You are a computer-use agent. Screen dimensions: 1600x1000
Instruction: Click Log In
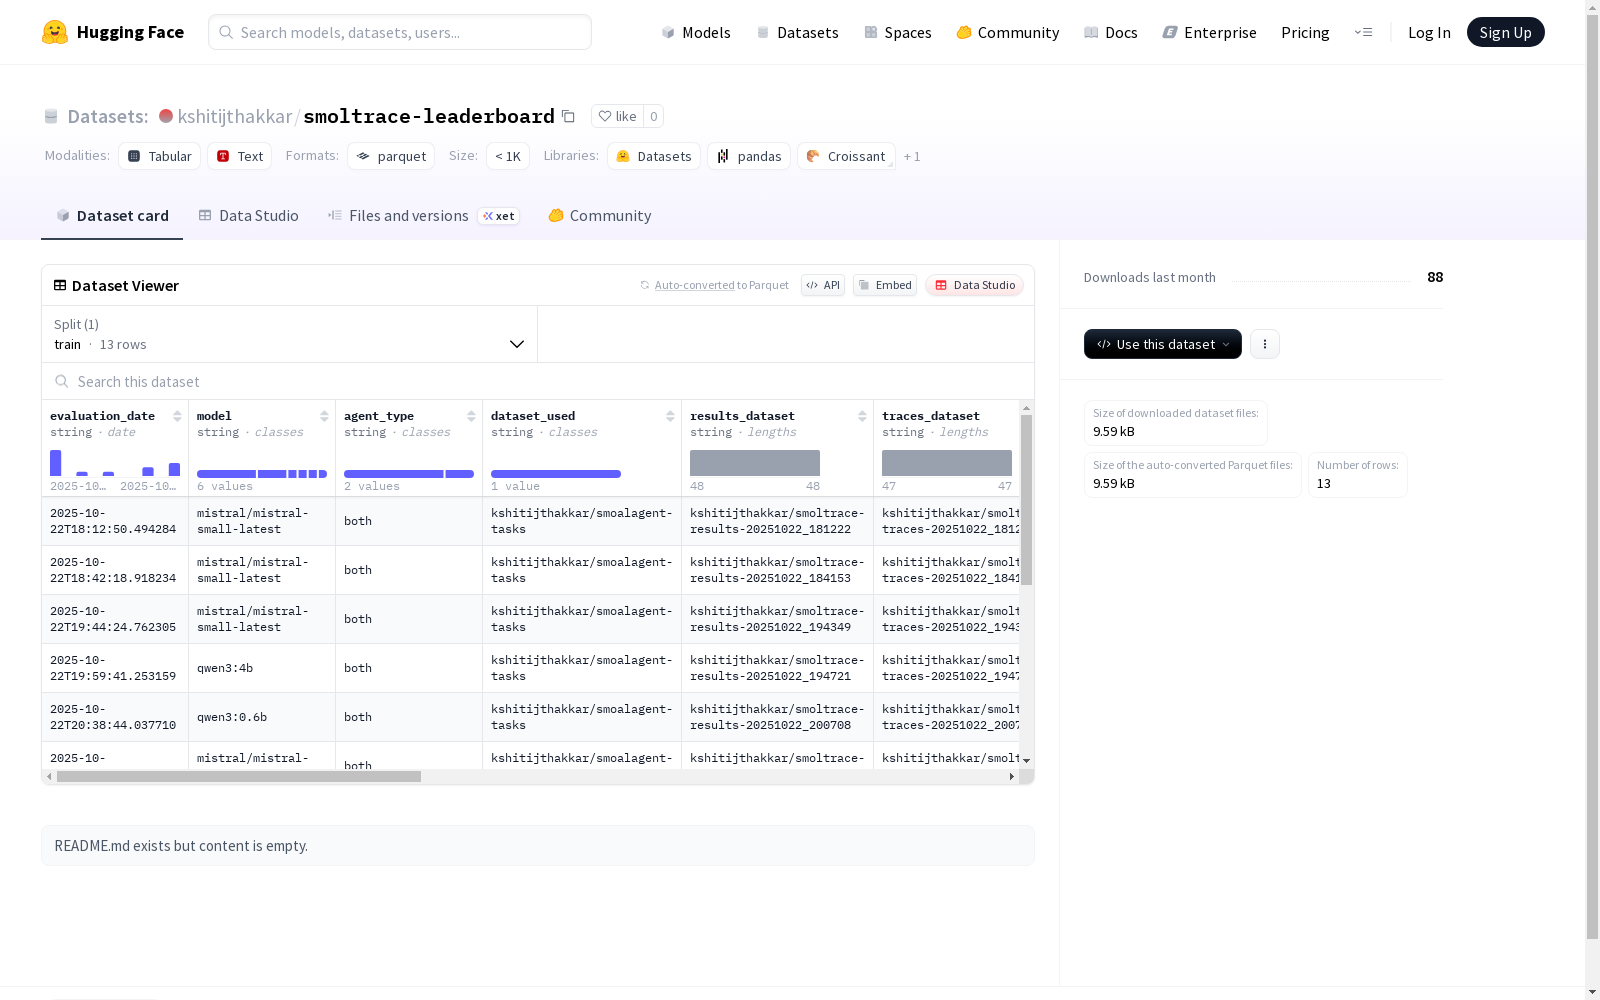1429,32
